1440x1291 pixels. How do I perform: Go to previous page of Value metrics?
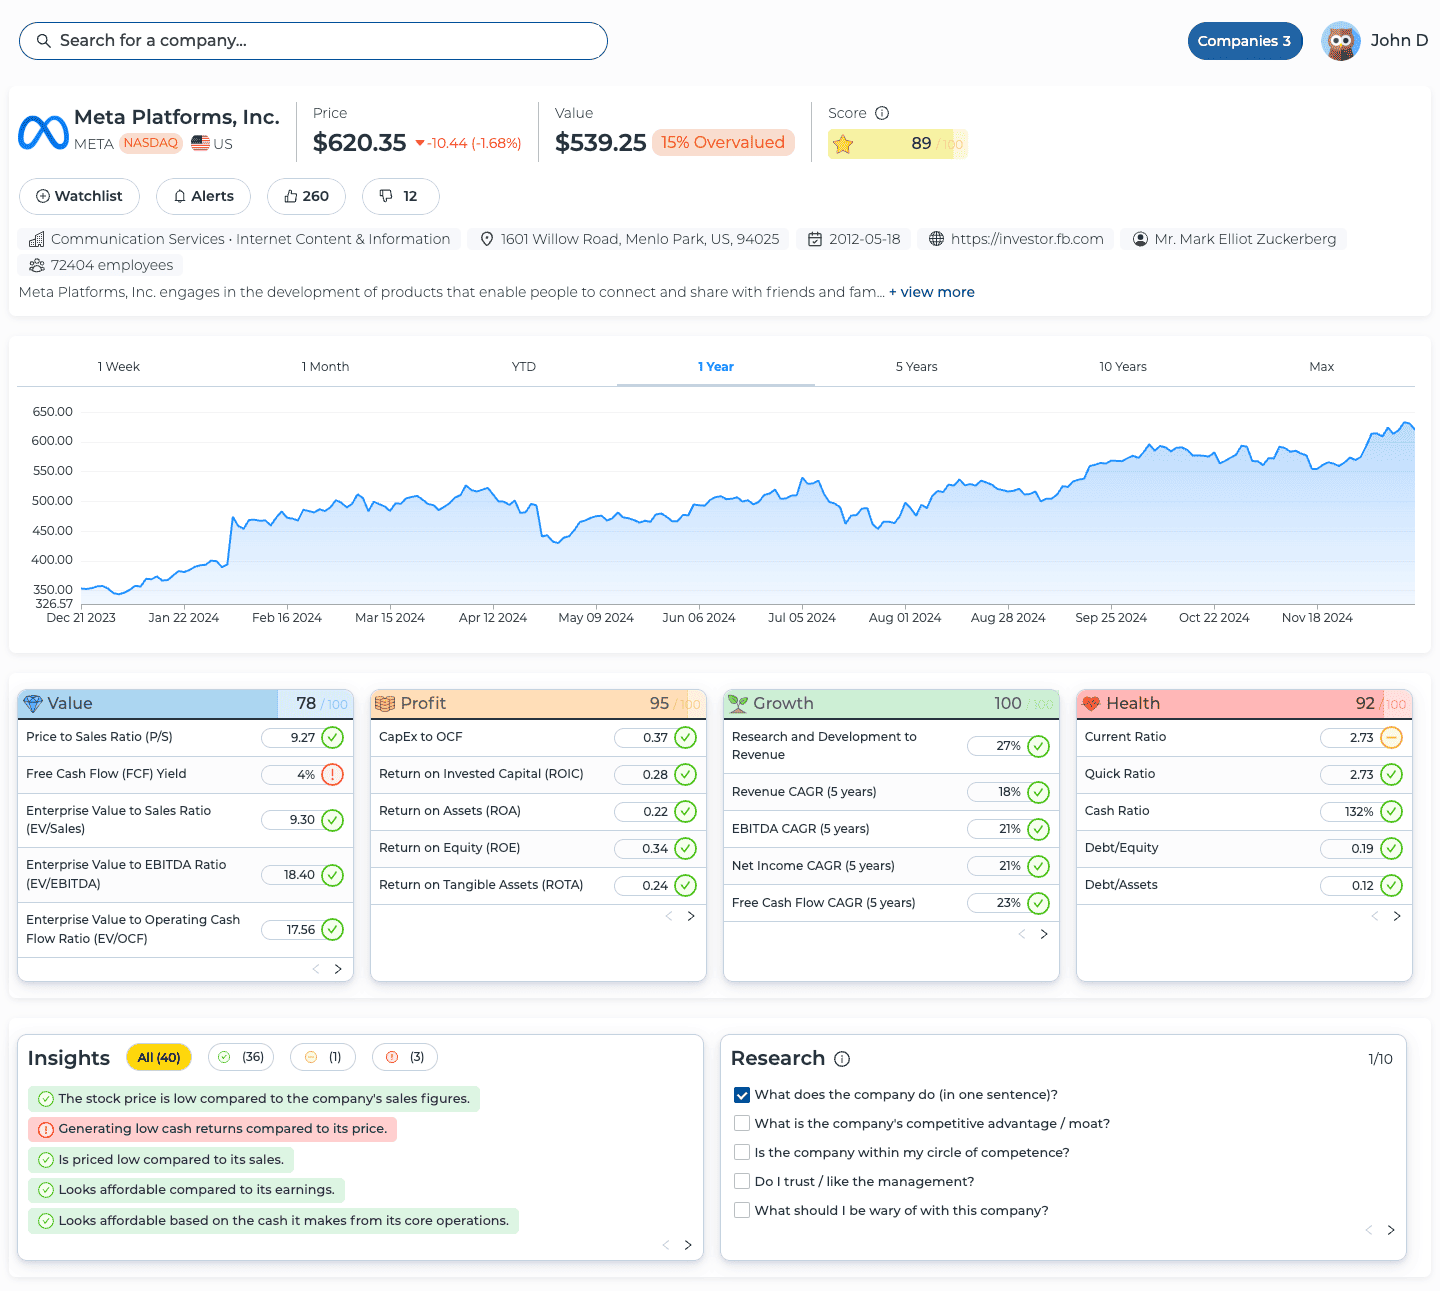(316, 969)
